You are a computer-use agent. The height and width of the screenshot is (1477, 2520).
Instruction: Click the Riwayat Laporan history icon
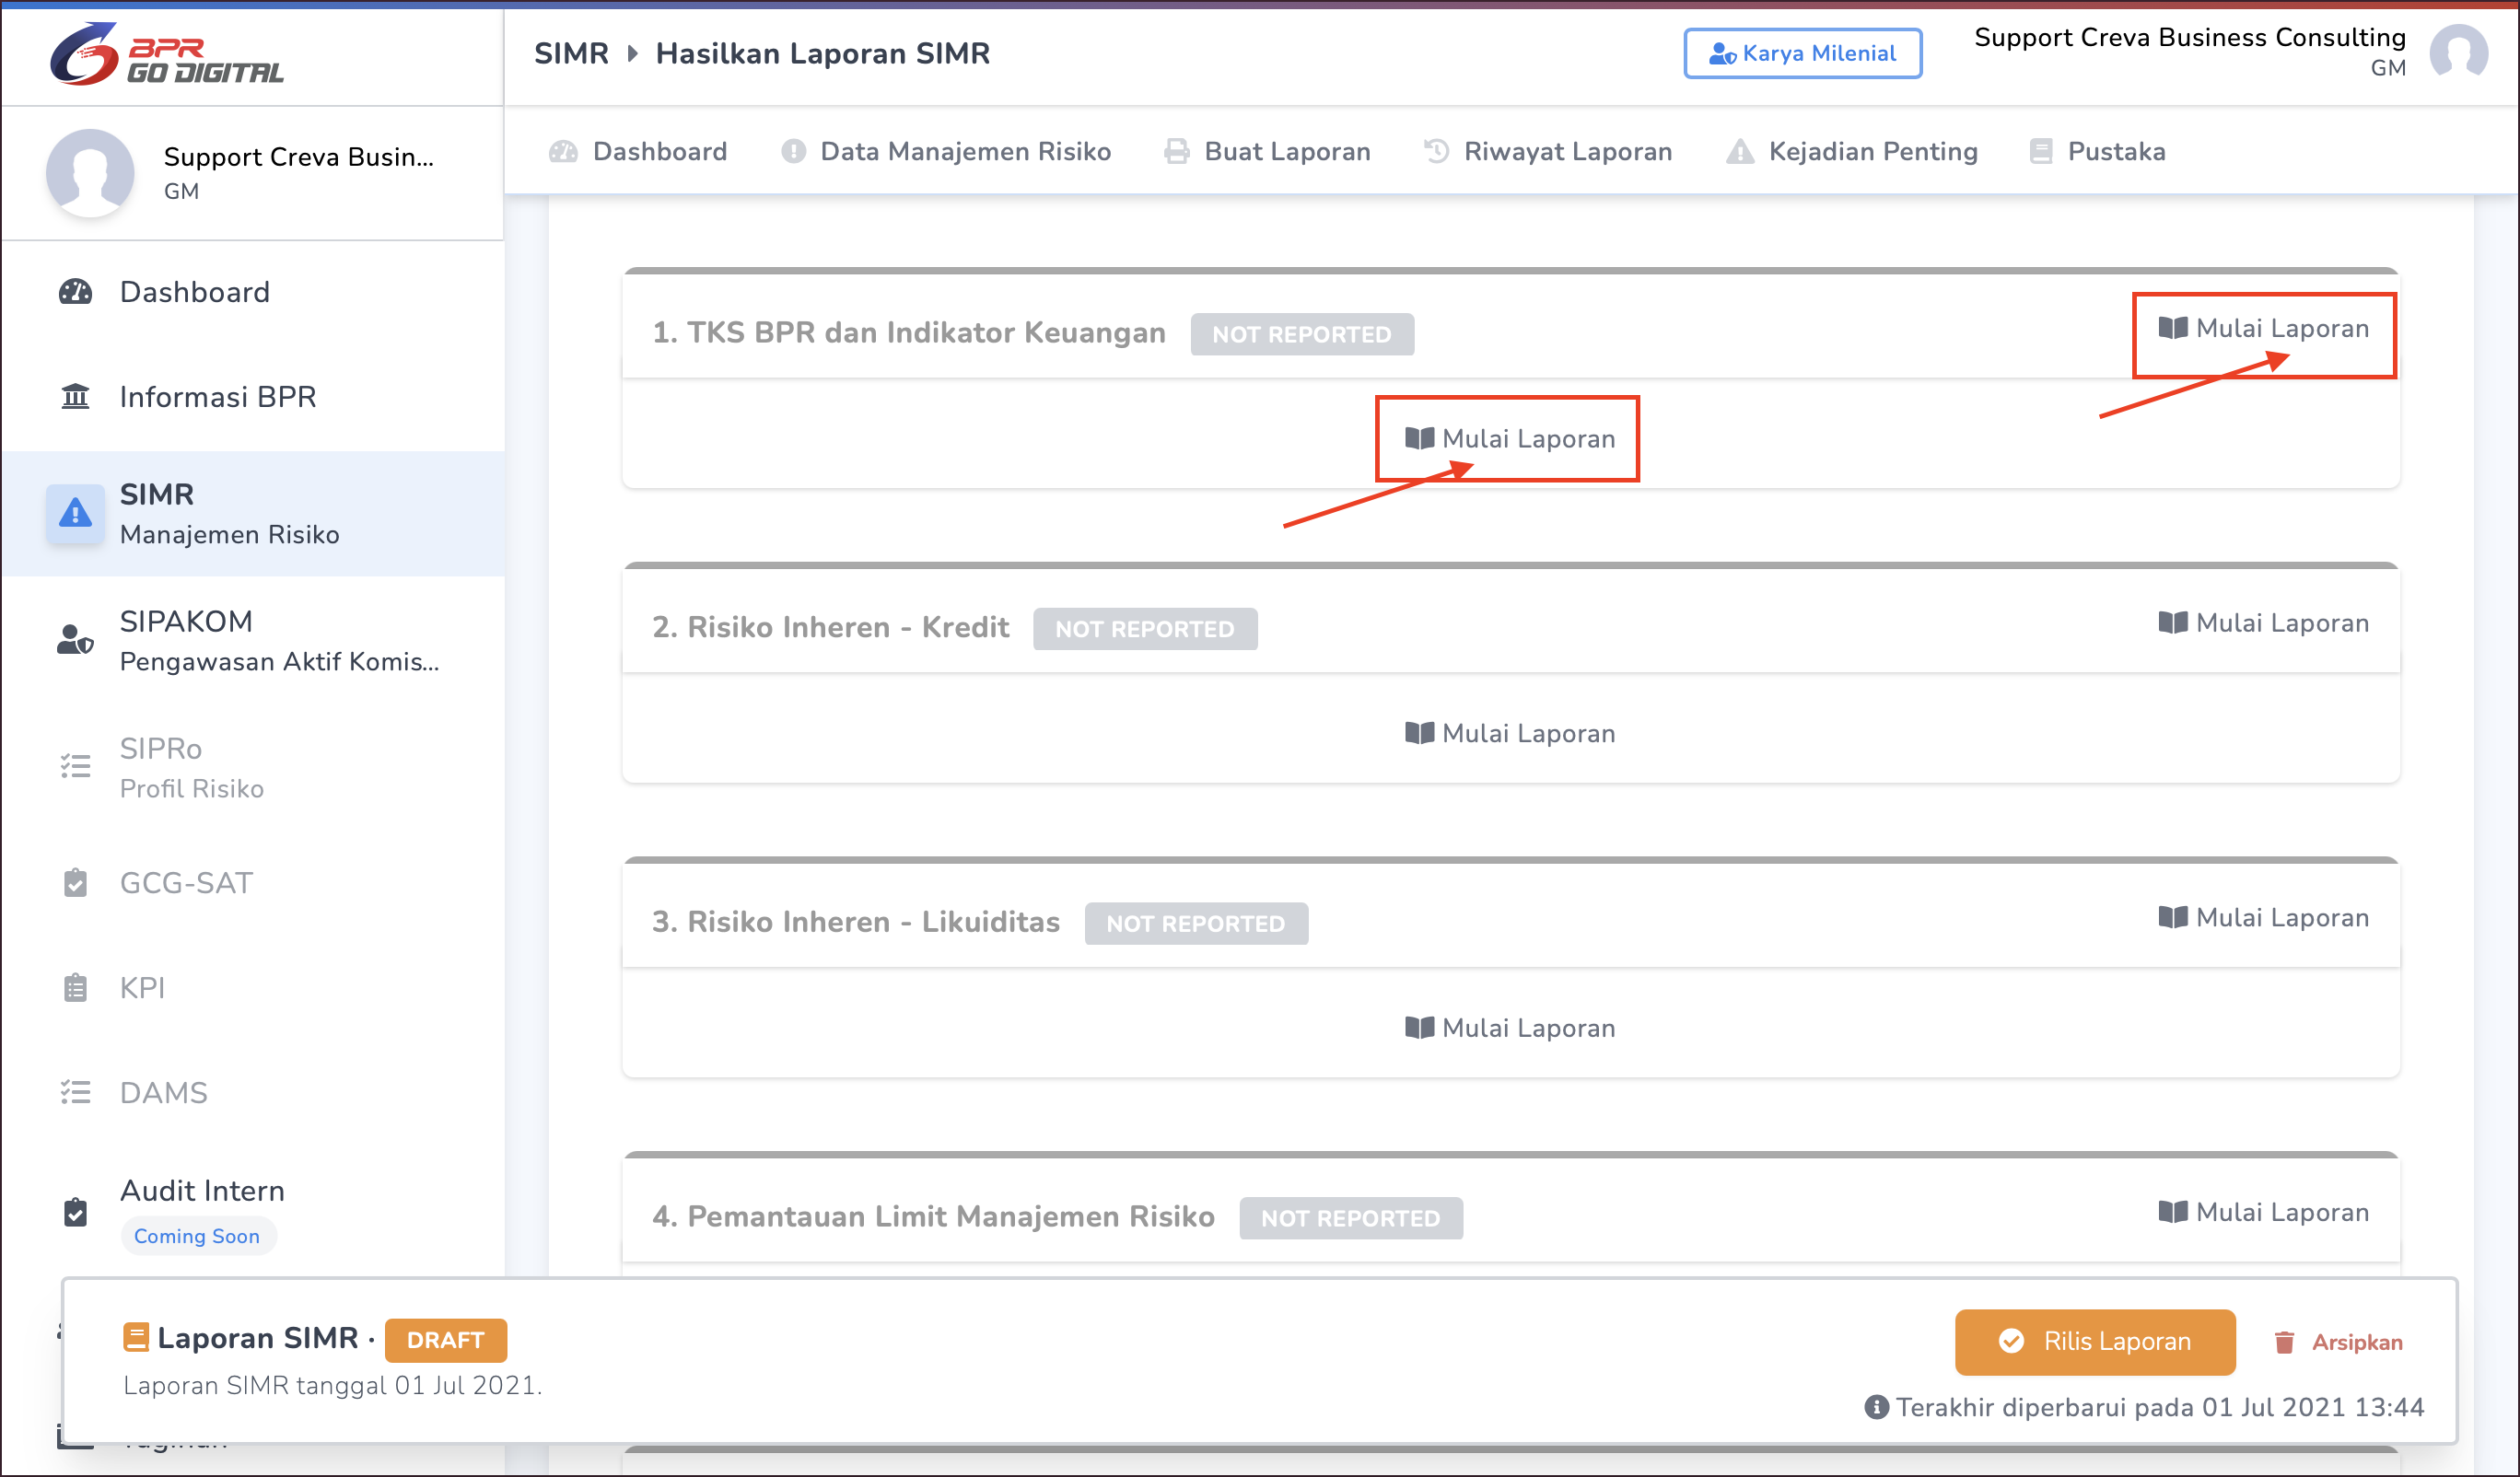point(1437,151)
